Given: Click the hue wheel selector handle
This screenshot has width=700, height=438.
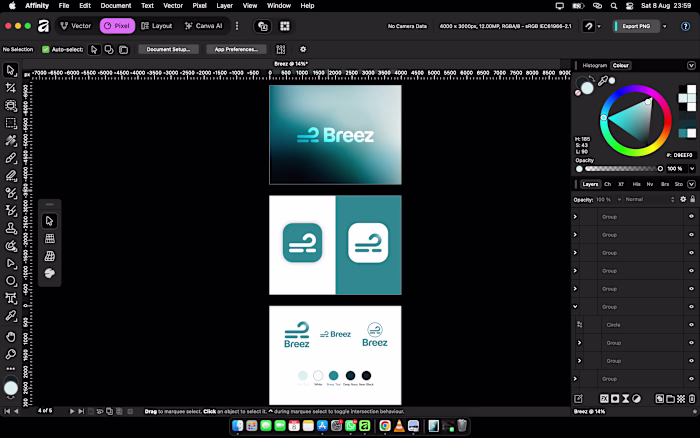Looking at the screenshot, I should (604, 118).
